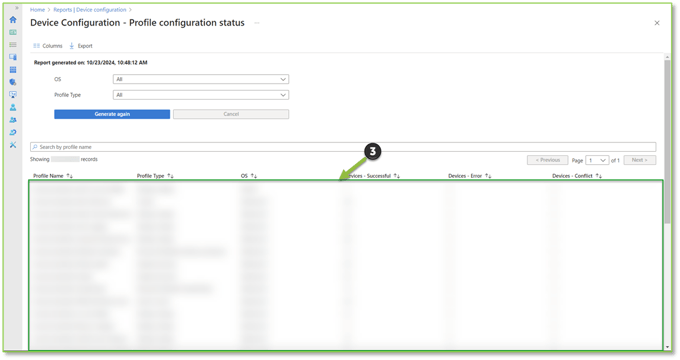680x360 pixels.
Task: Close the Profile configuration status blade
Action: pyautogui.click(x=657, y=23)
